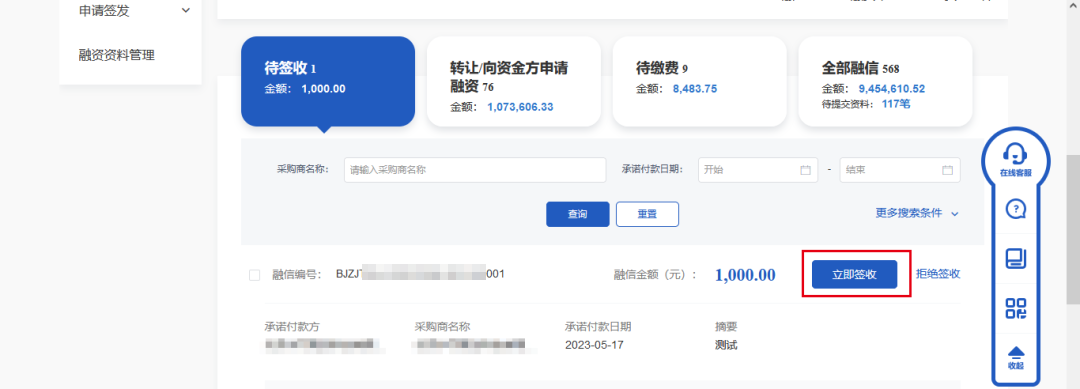Tick the checkbox beside 融信编号 row
Image resolution: width=1080 pixels, height=389 pixels.
(254, 275)
